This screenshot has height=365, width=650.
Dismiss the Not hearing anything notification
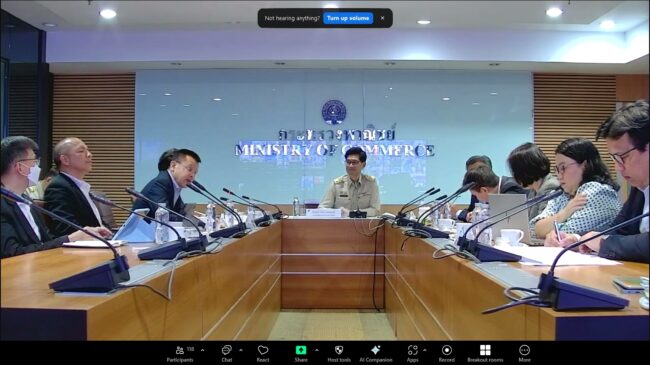(x=382, y=18)
